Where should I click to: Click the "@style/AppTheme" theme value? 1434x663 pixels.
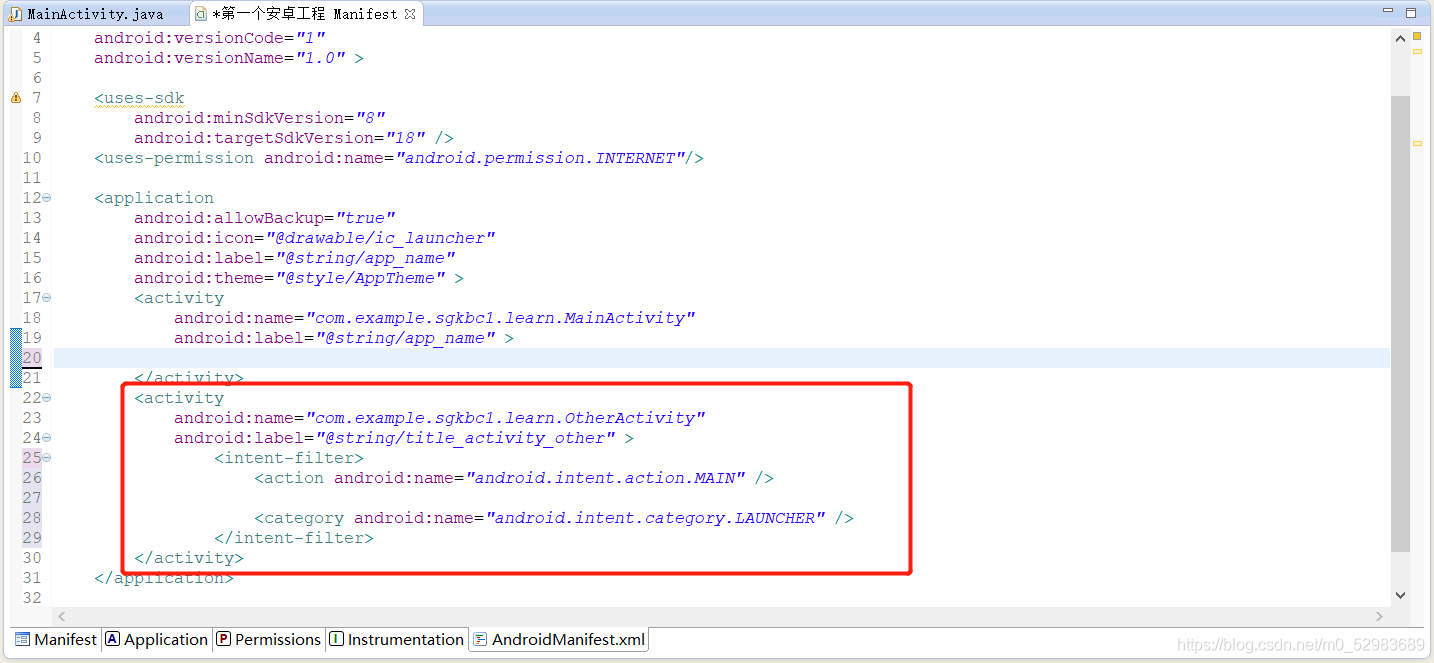pos(360,278)
